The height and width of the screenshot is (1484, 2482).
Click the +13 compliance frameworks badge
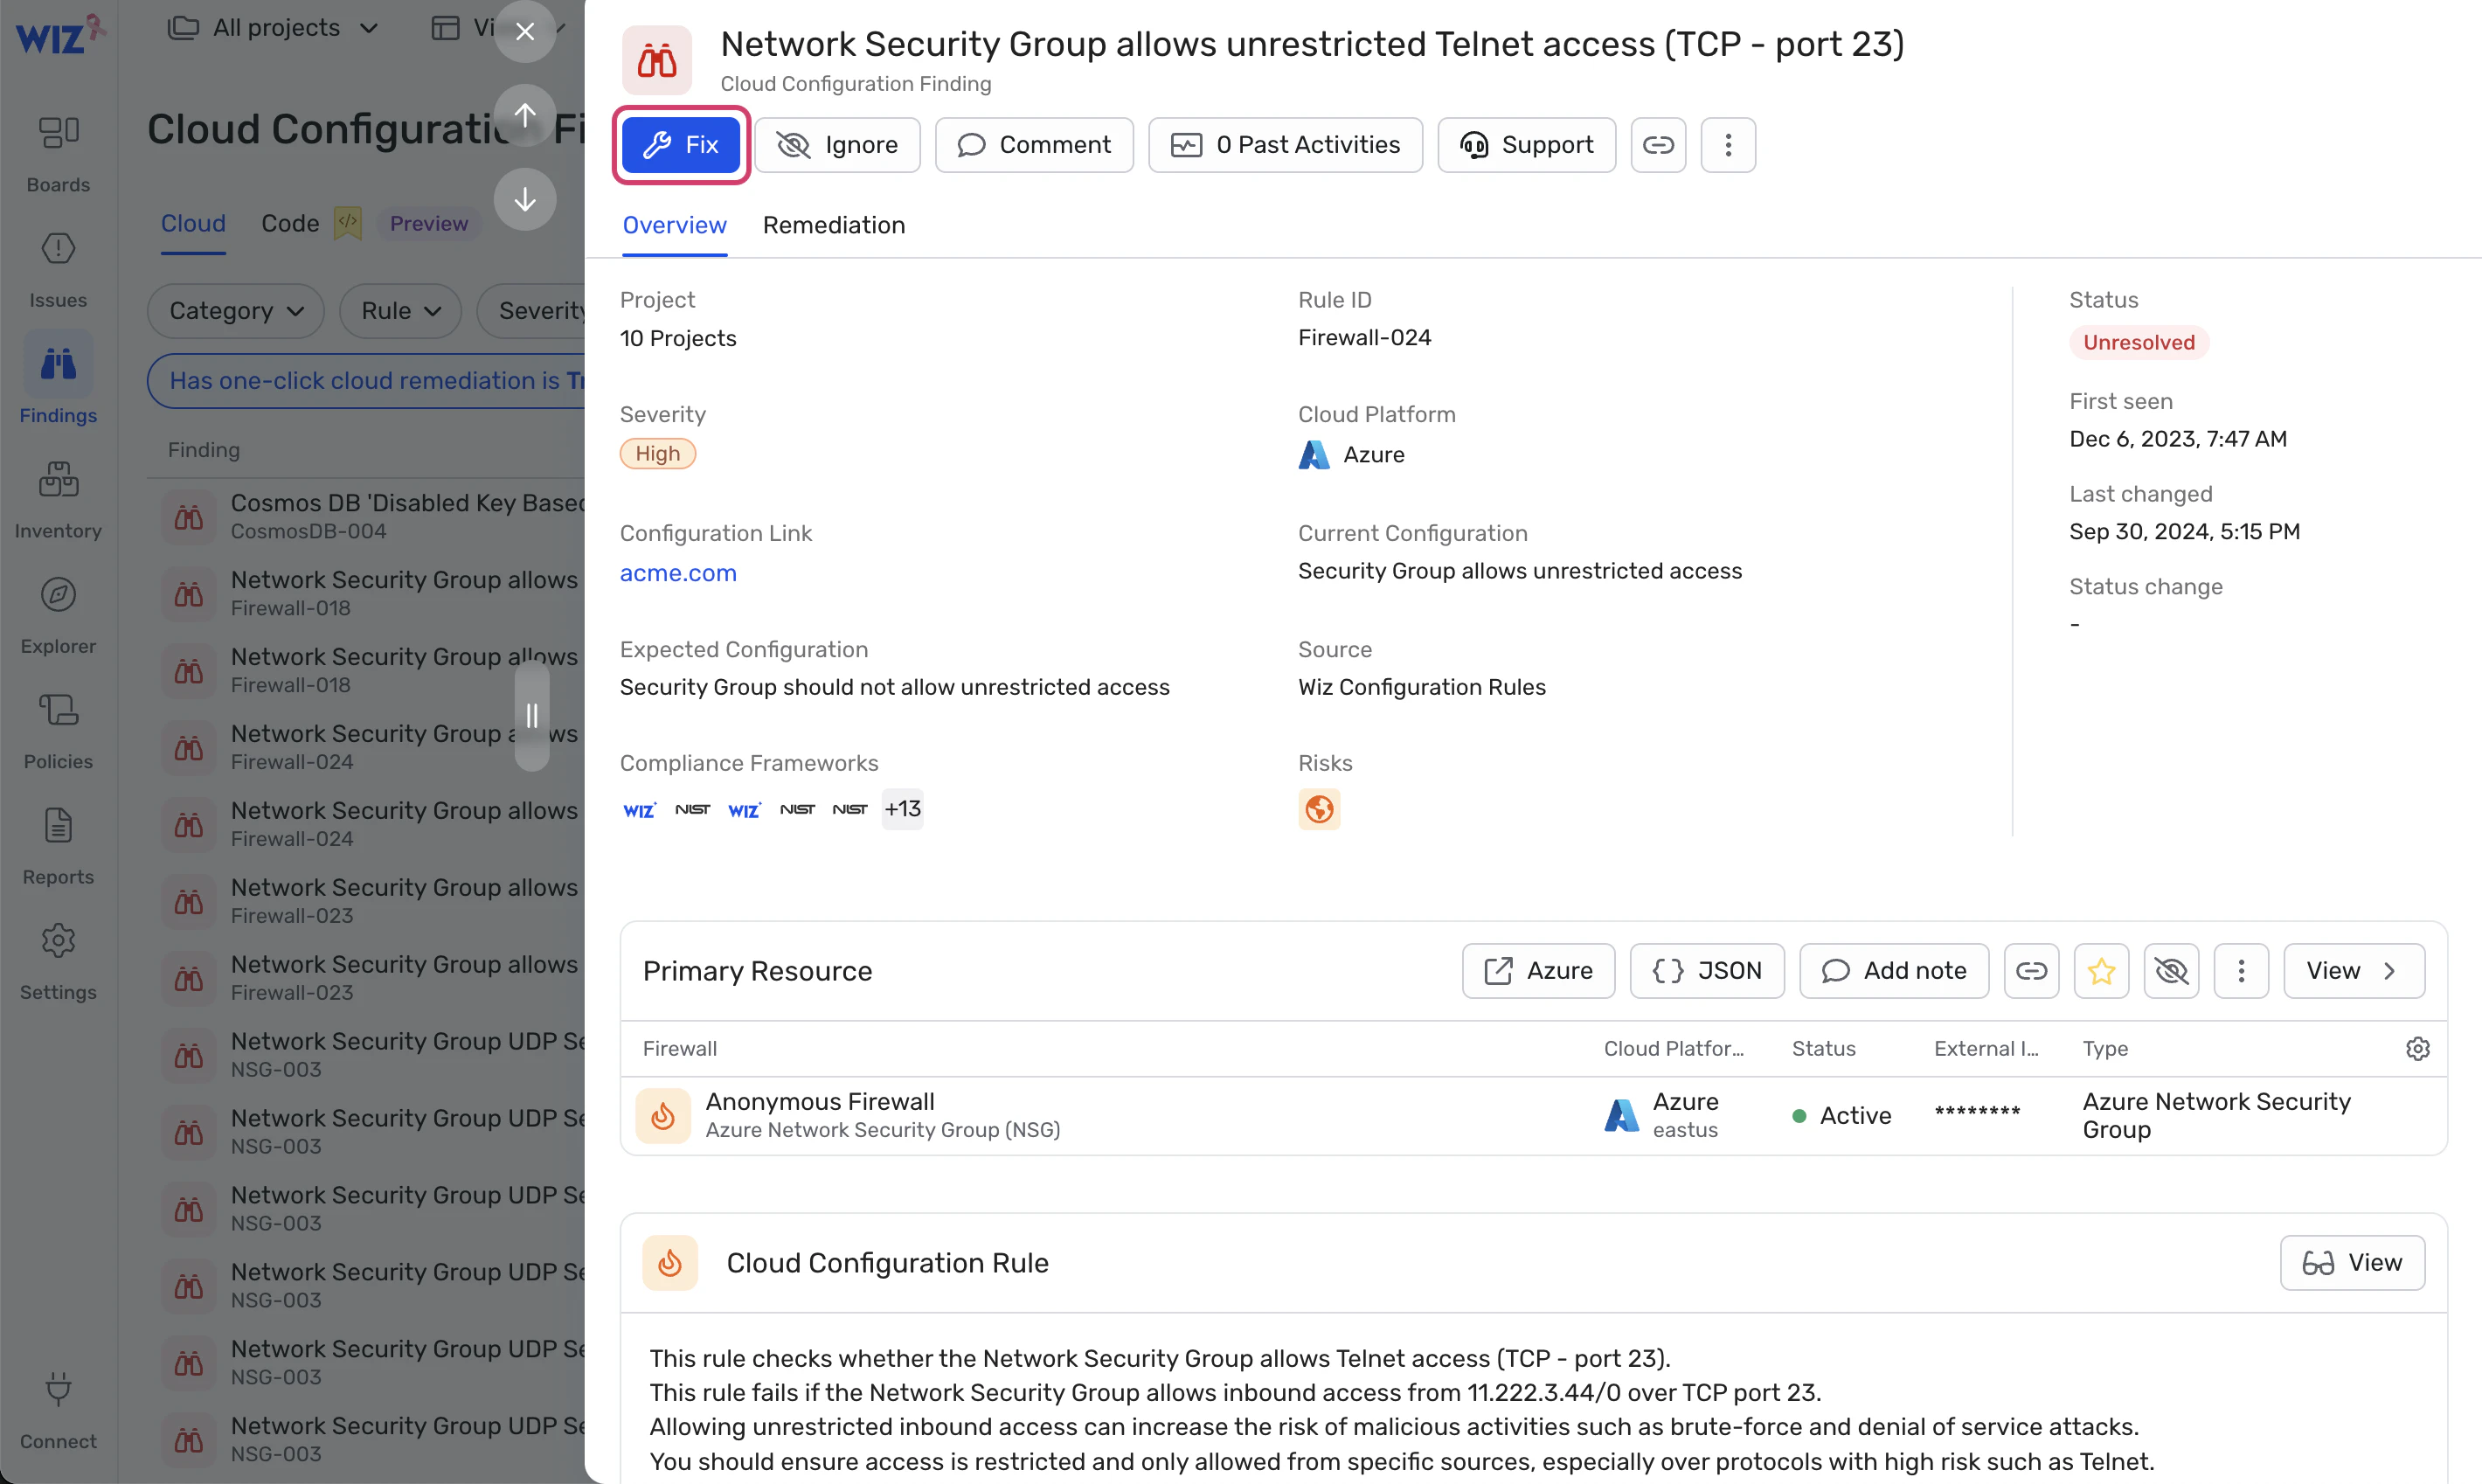point(902,809)
